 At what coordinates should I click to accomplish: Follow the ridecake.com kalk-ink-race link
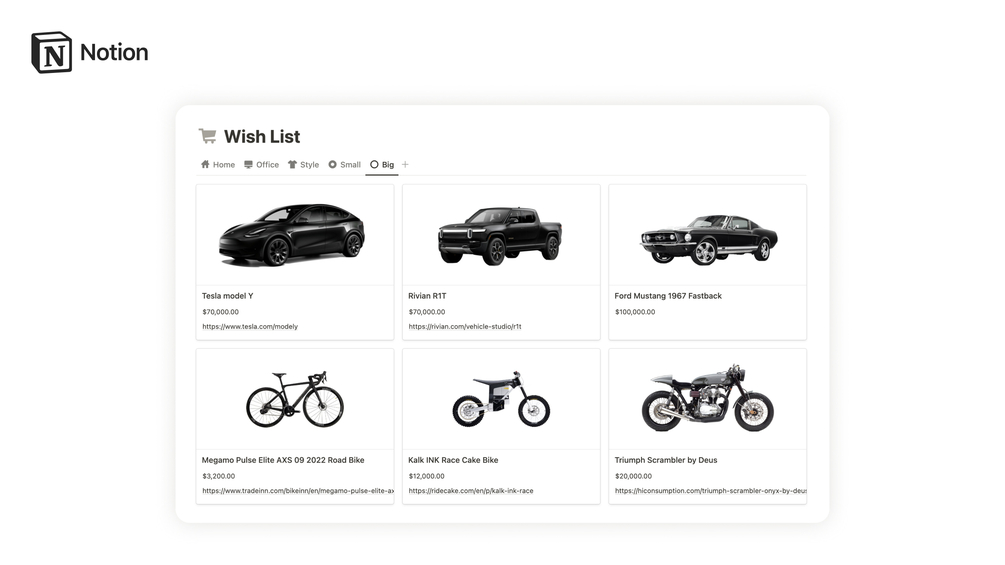point(470,491)
